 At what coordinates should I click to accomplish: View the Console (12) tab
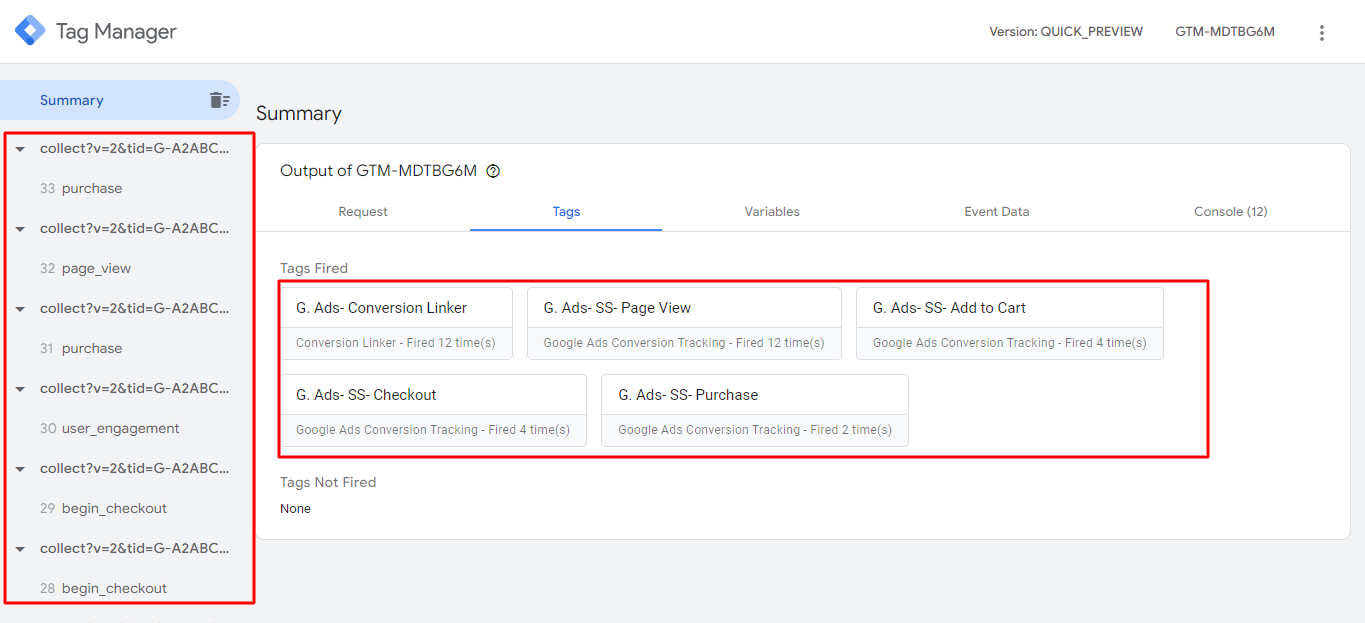[1230, 211]
